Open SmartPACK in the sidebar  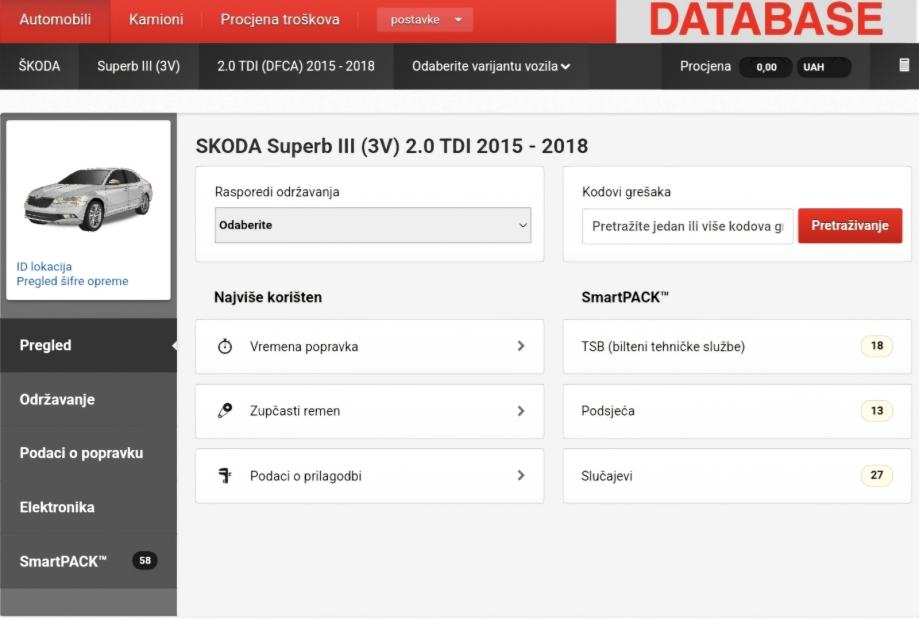(x=88, y=561)
